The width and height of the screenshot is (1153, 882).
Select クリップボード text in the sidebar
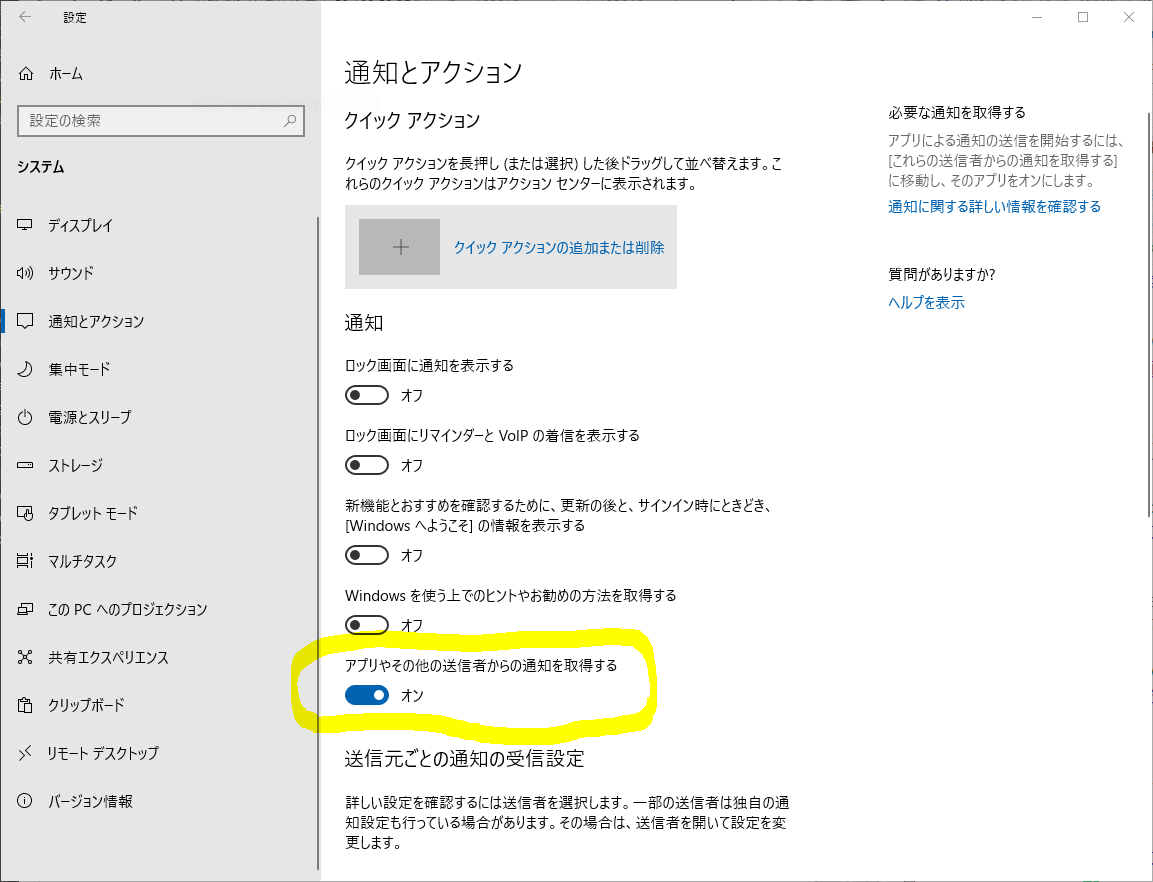(x=87, y=705)
